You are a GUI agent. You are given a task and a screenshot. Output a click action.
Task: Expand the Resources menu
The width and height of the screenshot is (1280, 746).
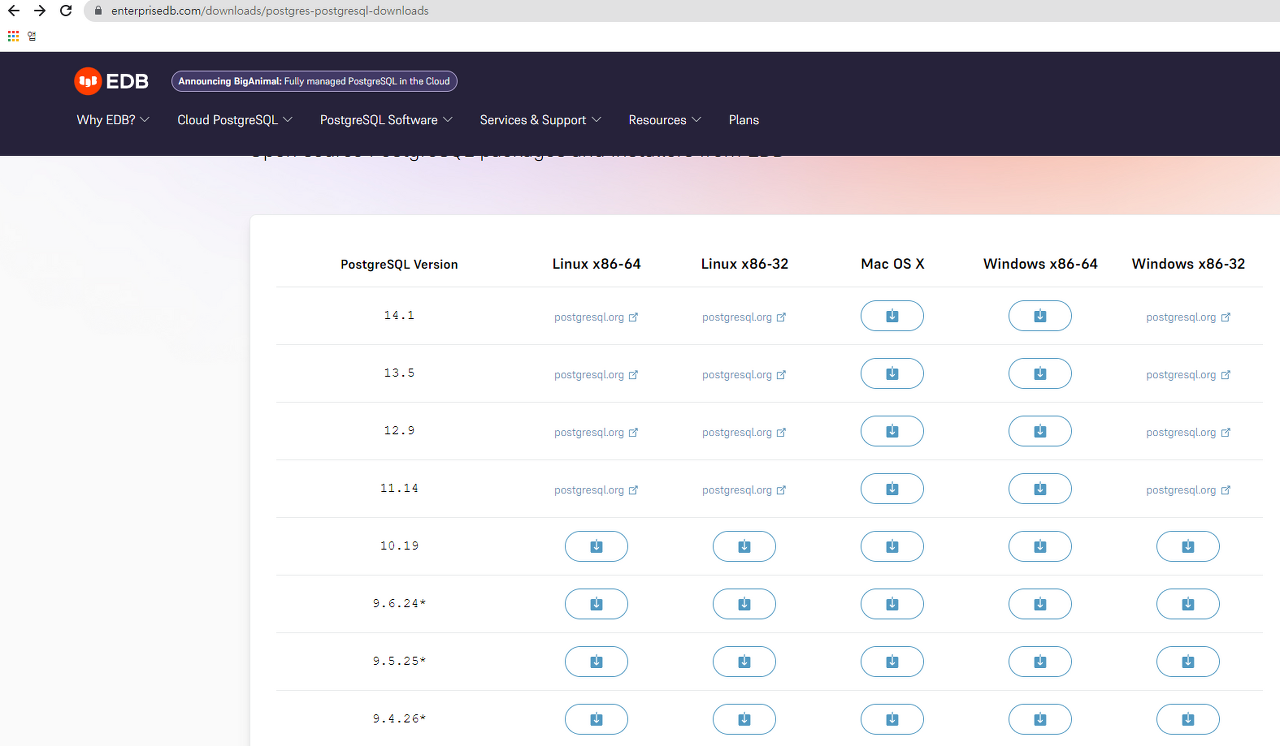665,120
